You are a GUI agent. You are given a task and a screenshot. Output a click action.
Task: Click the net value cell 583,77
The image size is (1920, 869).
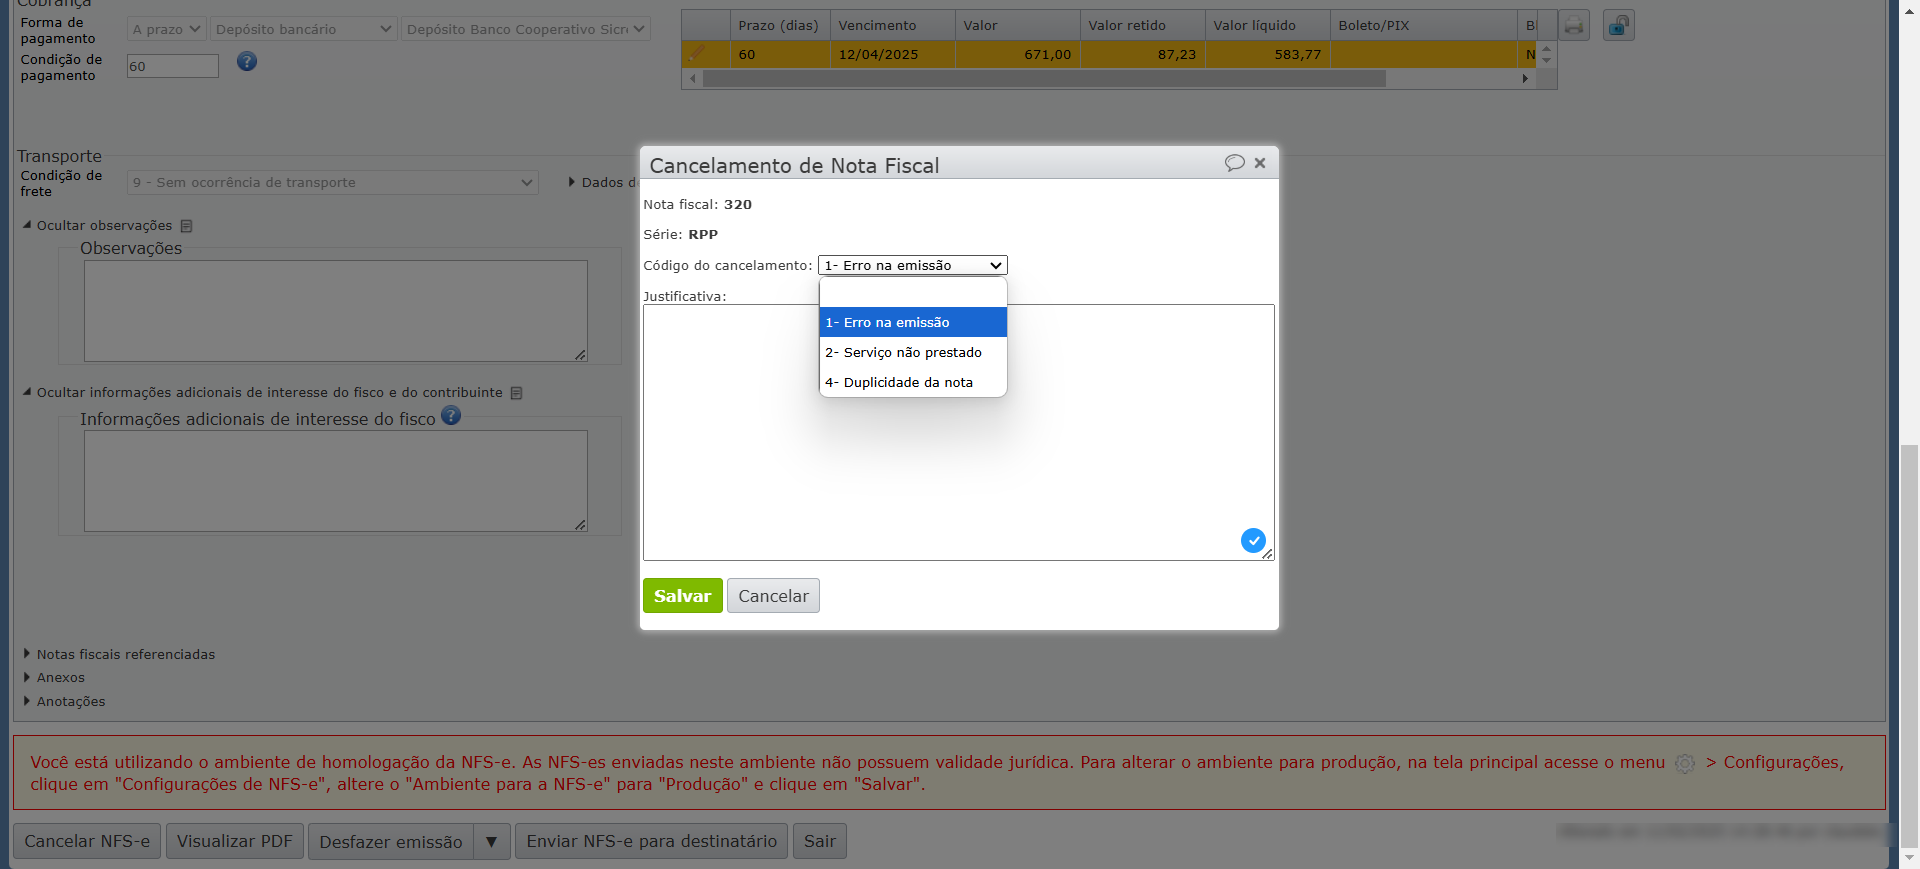pos(1268,55)
